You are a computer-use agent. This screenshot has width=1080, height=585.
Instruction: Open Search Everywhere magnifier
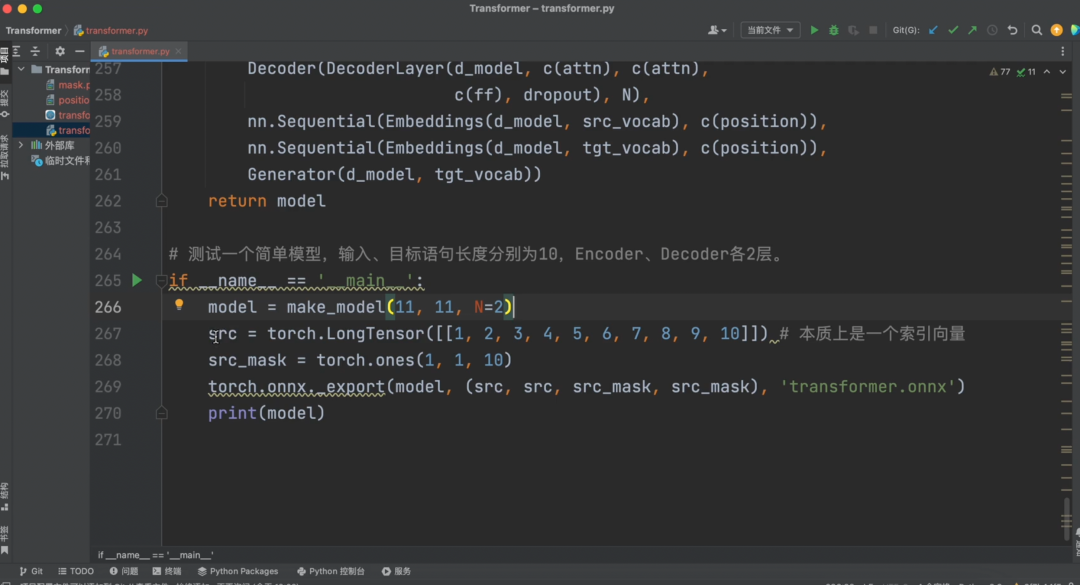(1037, 30)
